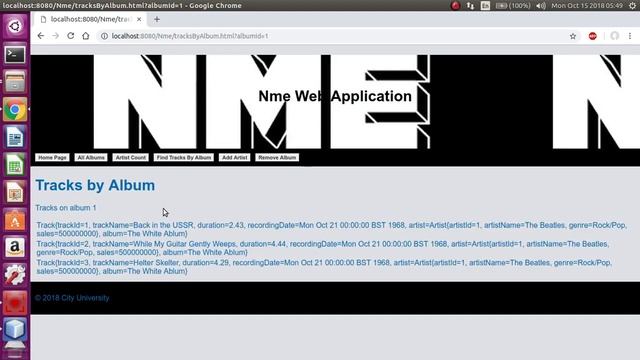The width and height of the screenshot is (640, 360).
Task: Open system power gear menu
Action: [x=633, y=5]
